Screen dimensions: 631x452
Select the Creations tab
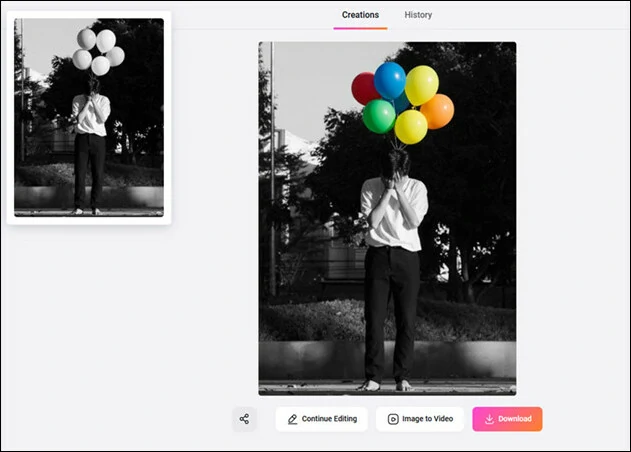[x=360, y=15]
